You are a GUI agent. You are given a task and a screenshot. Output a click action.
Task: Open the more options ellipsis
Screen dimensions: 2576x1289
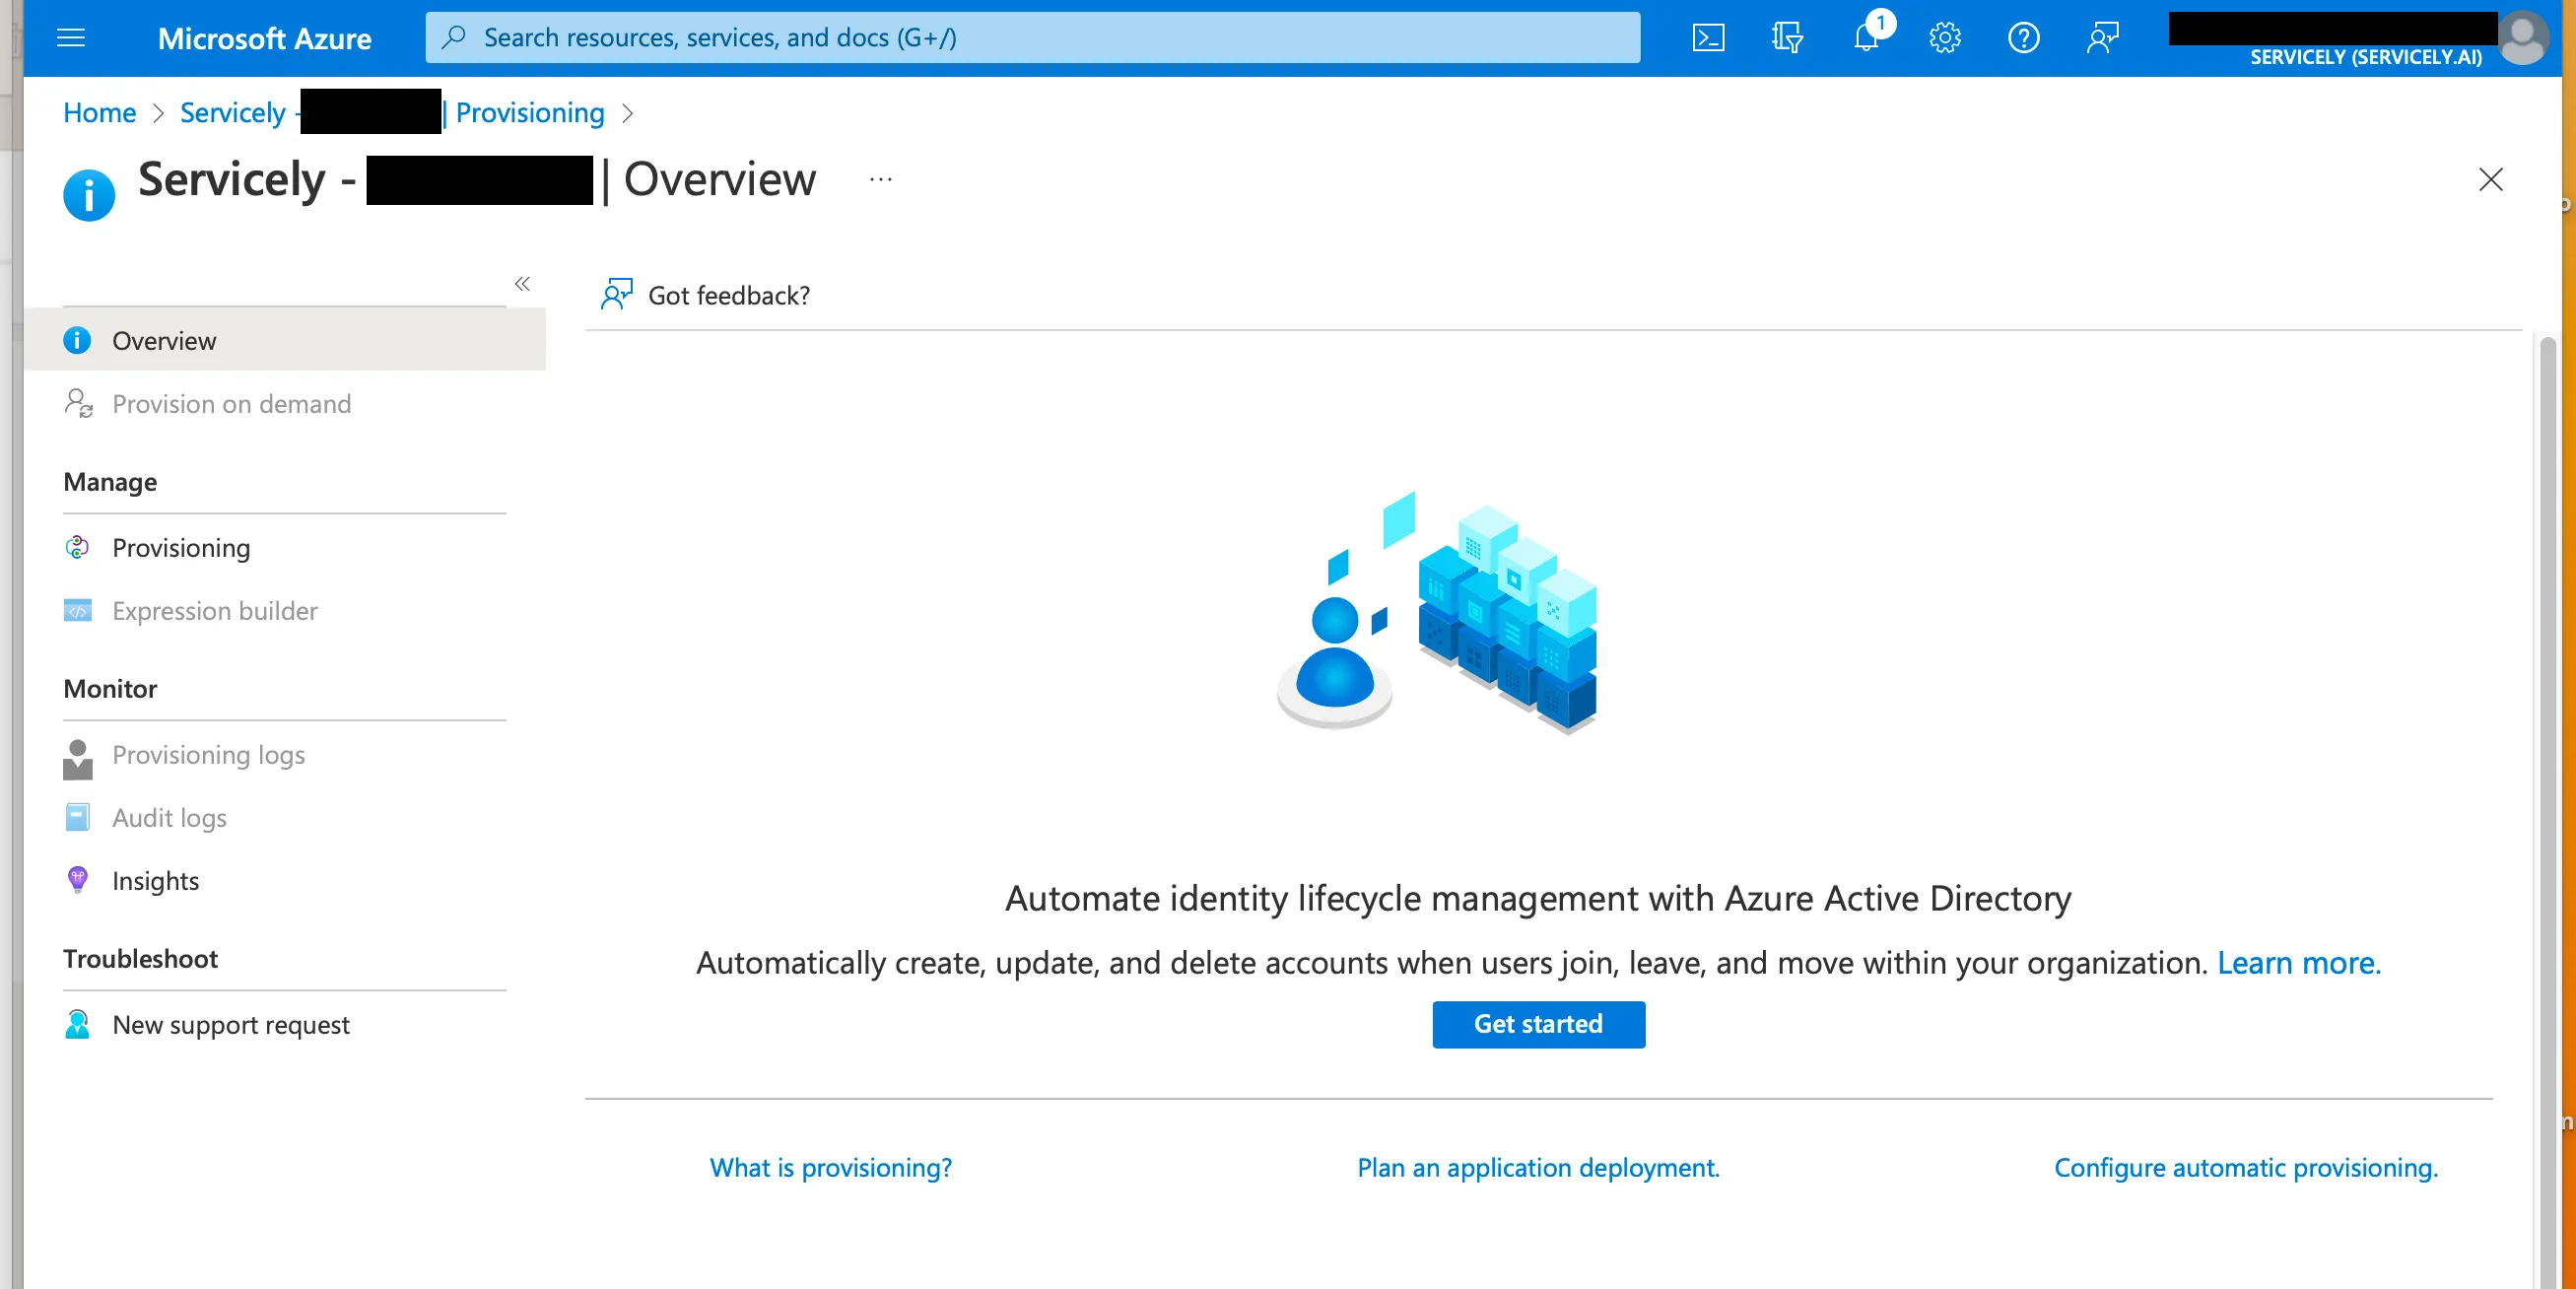point(880,180)
